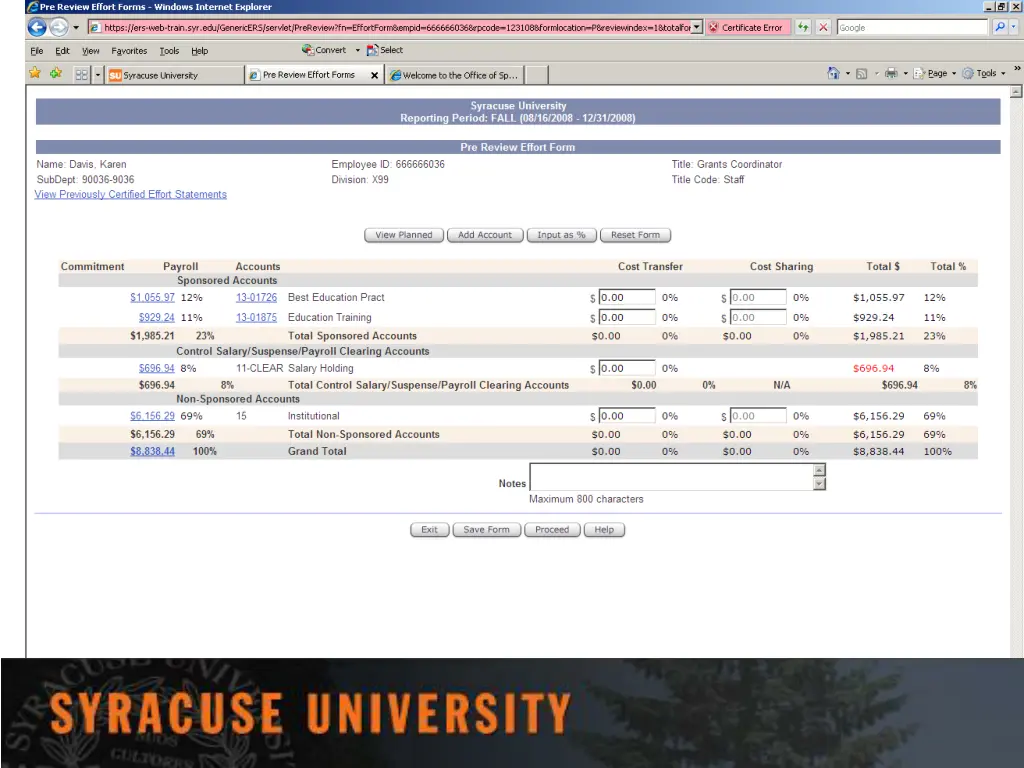Open the Help menu
The height and width of the screenshot is (768, 1024).
pyautogui.click(x=199, y=50)
